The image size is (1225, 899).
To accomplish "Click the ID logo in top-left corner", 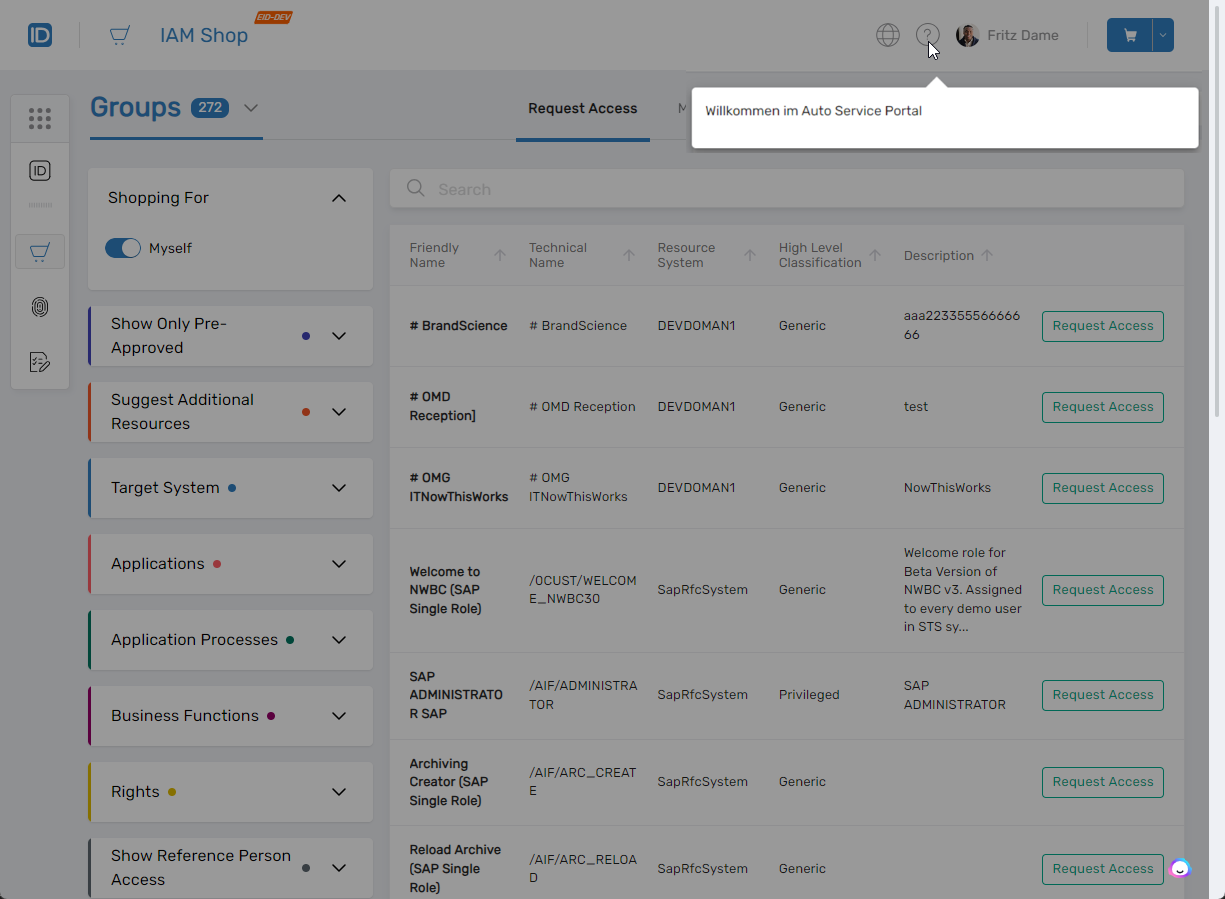I will click(x=40, y=36).
